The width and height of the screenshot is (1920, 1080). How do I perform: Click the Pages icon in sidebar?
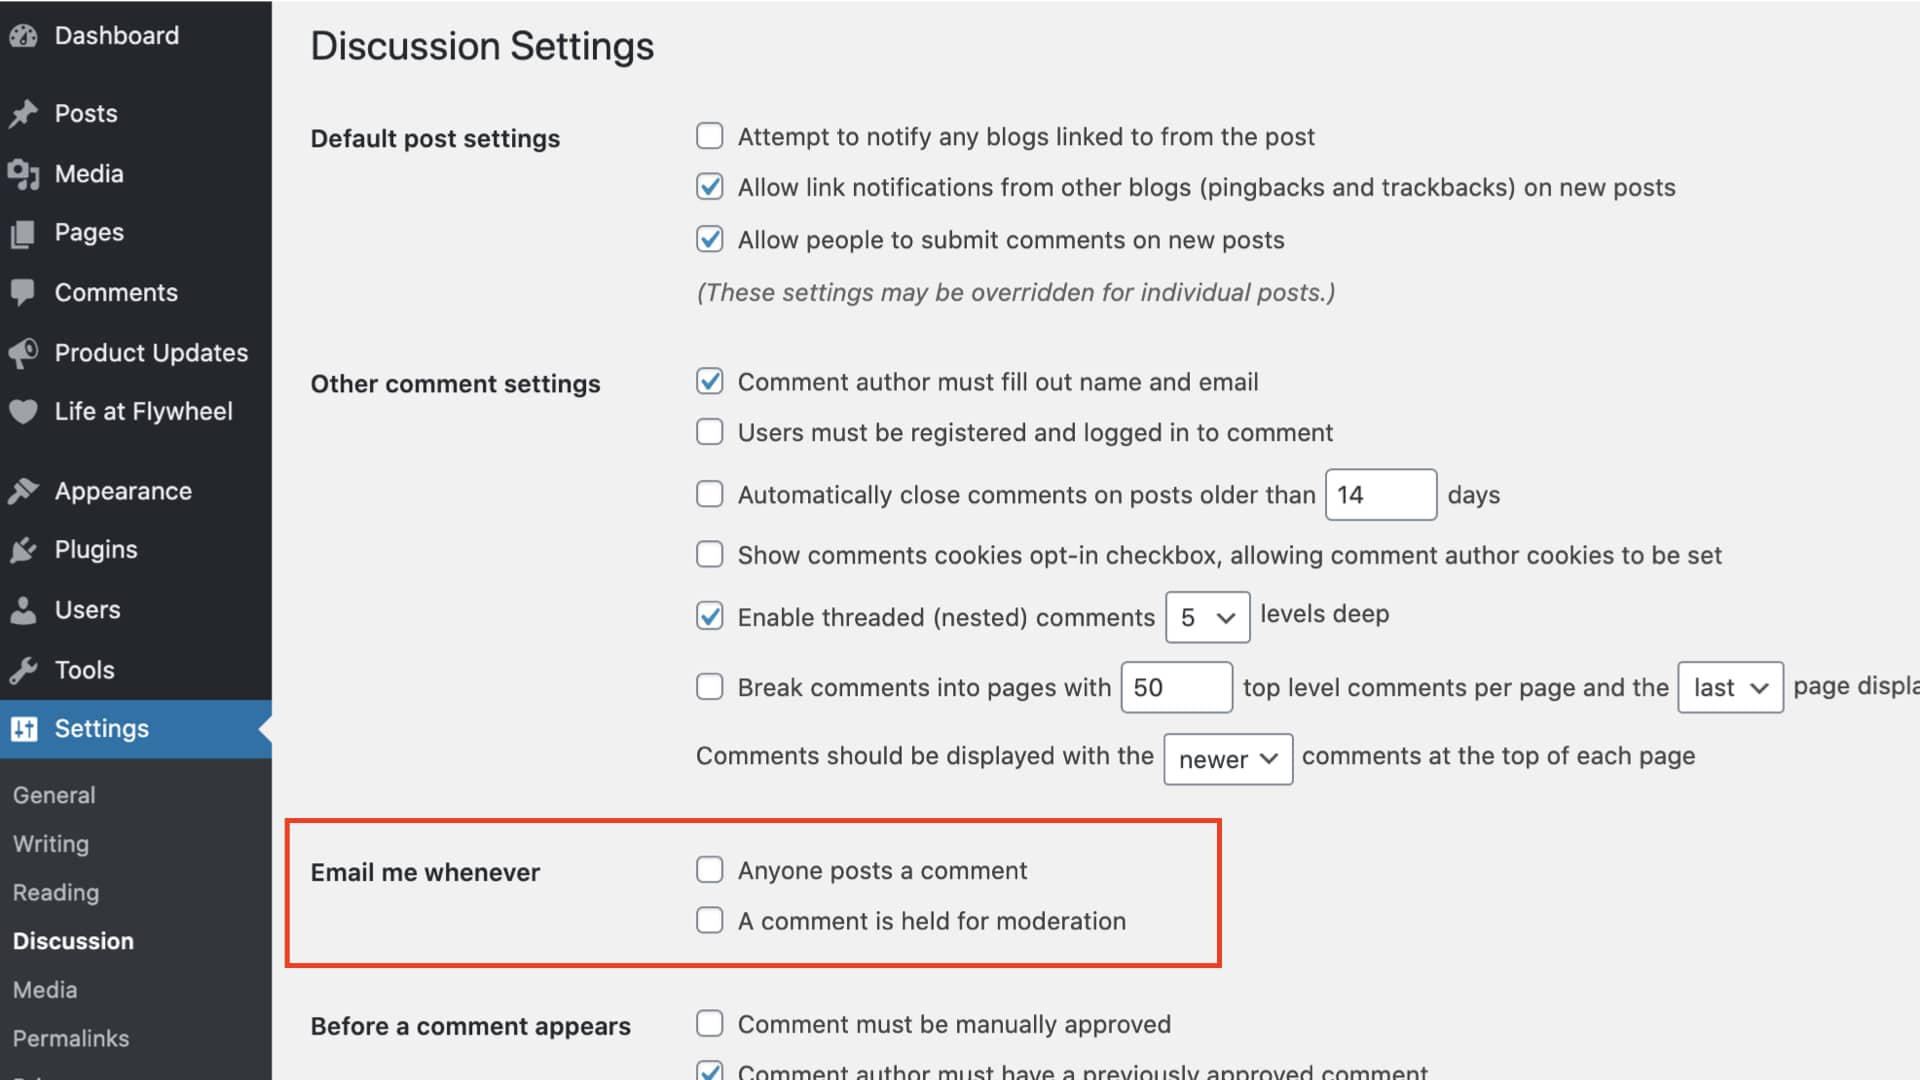click(x=23, y=233)
